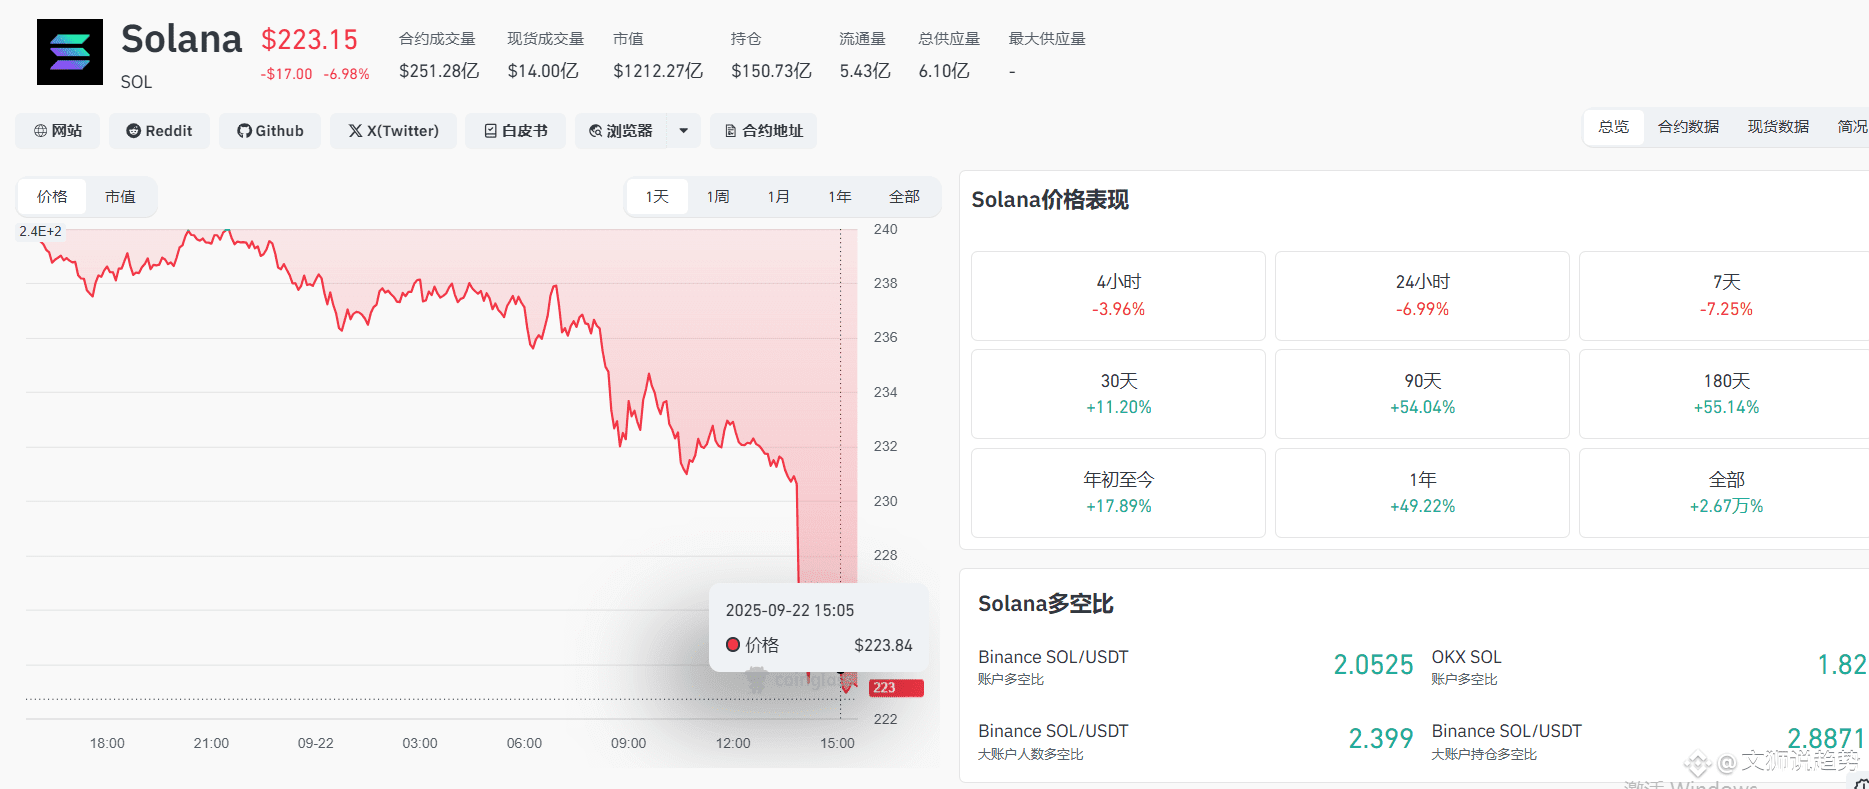This screenshot has height=789, width=1869.
Task: Click the 180天 +55.14% performance card
Action: click(x=1726, y=394)
